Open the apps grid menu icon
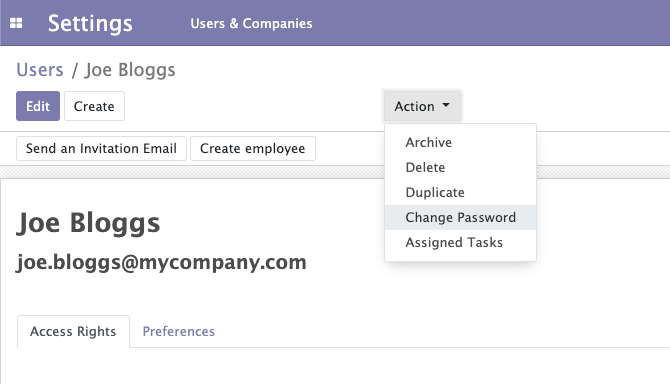Viewport: 670px width, 384px height. (16, 23)
